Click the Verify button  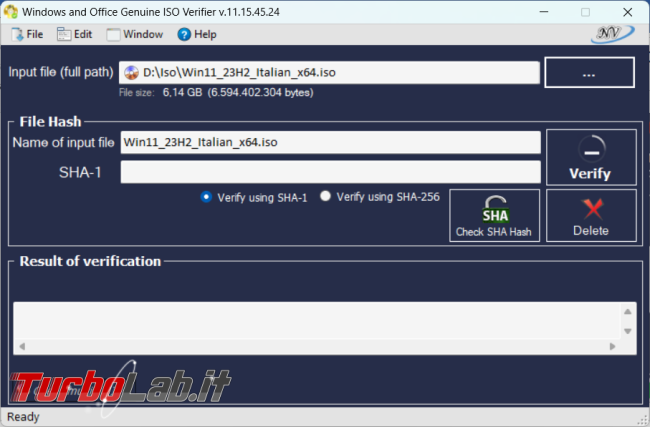point(591,157)
